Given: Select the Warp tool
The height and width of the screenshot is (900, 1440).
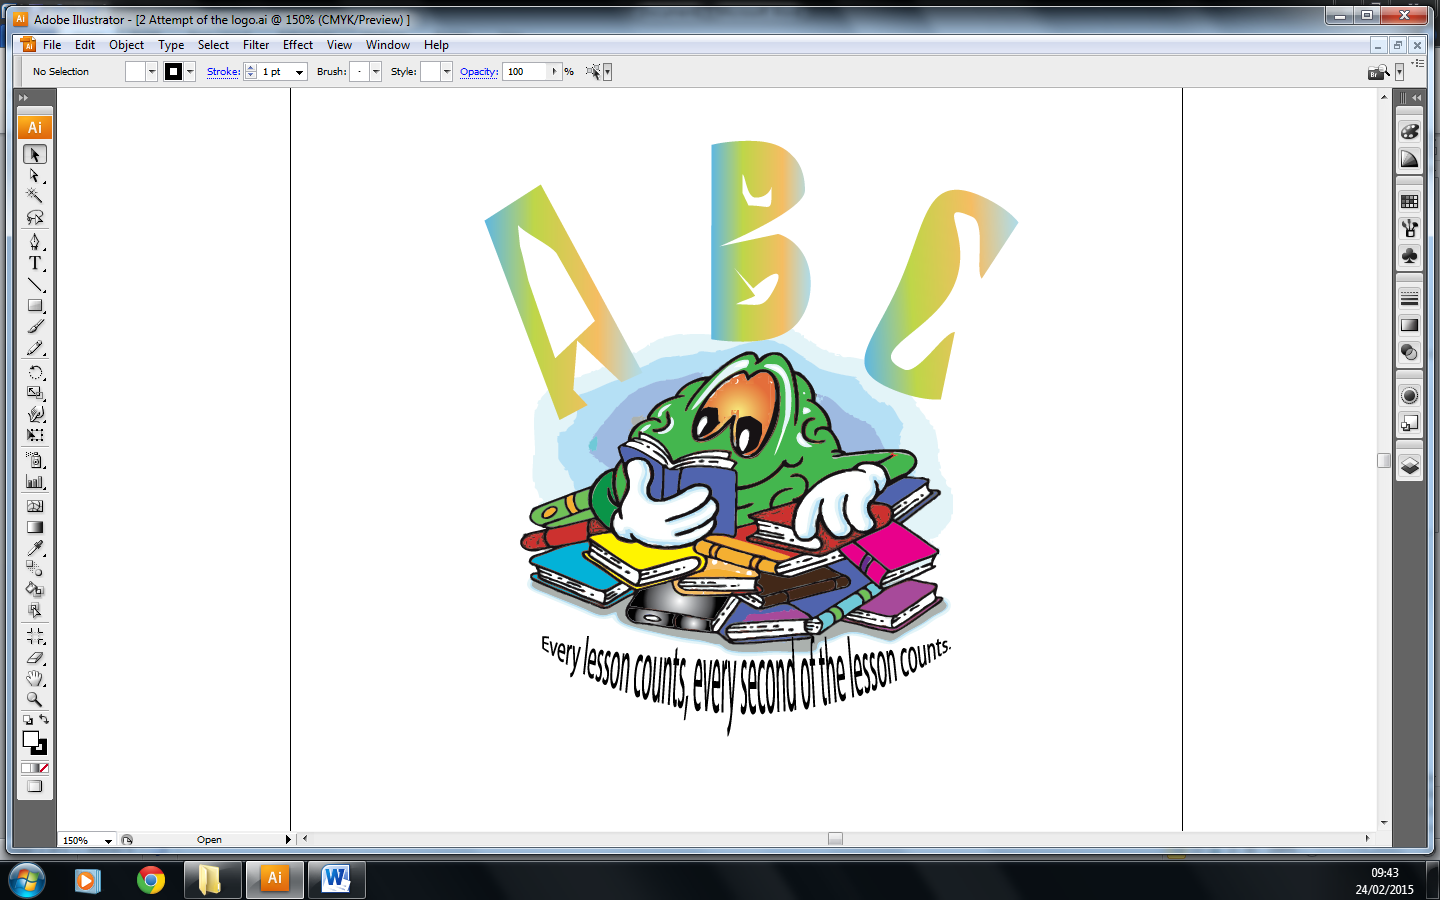Looking at the screenshot, I should click(x=35, y=414).
